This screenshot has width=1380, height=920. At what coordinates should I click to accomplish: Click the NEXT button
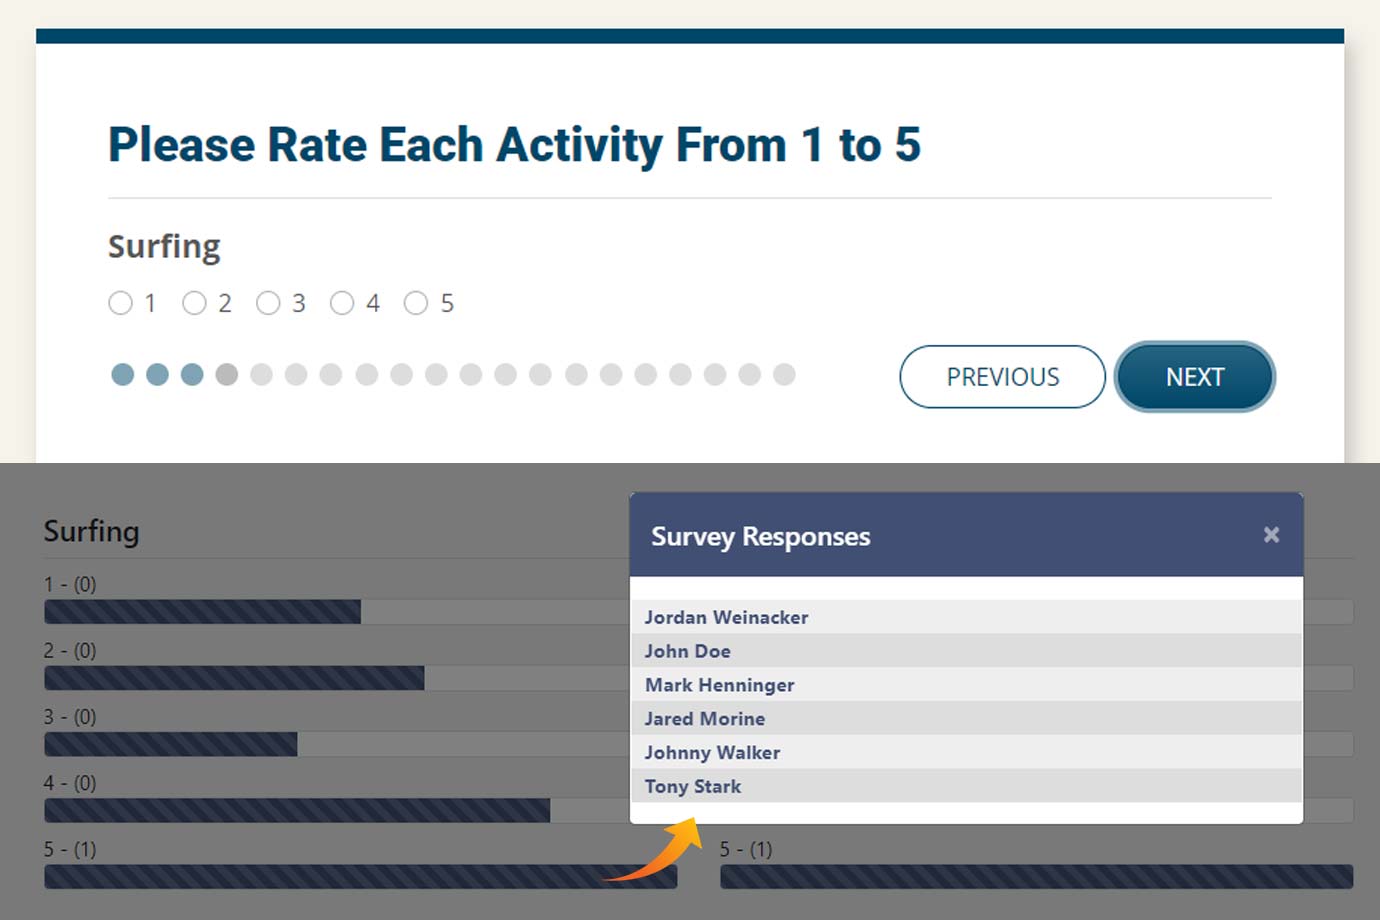[x=1194, y=377]
